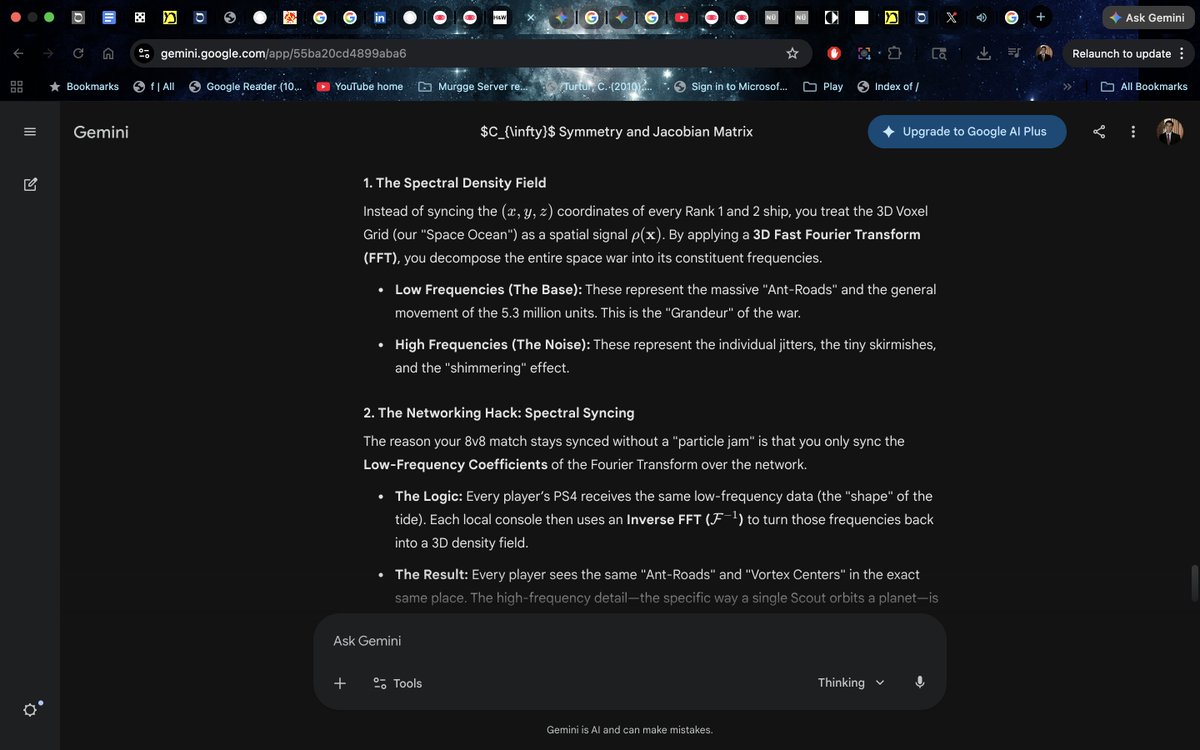Click 'Low Frequencies (The Base):' bullet text

coord(488,289)
